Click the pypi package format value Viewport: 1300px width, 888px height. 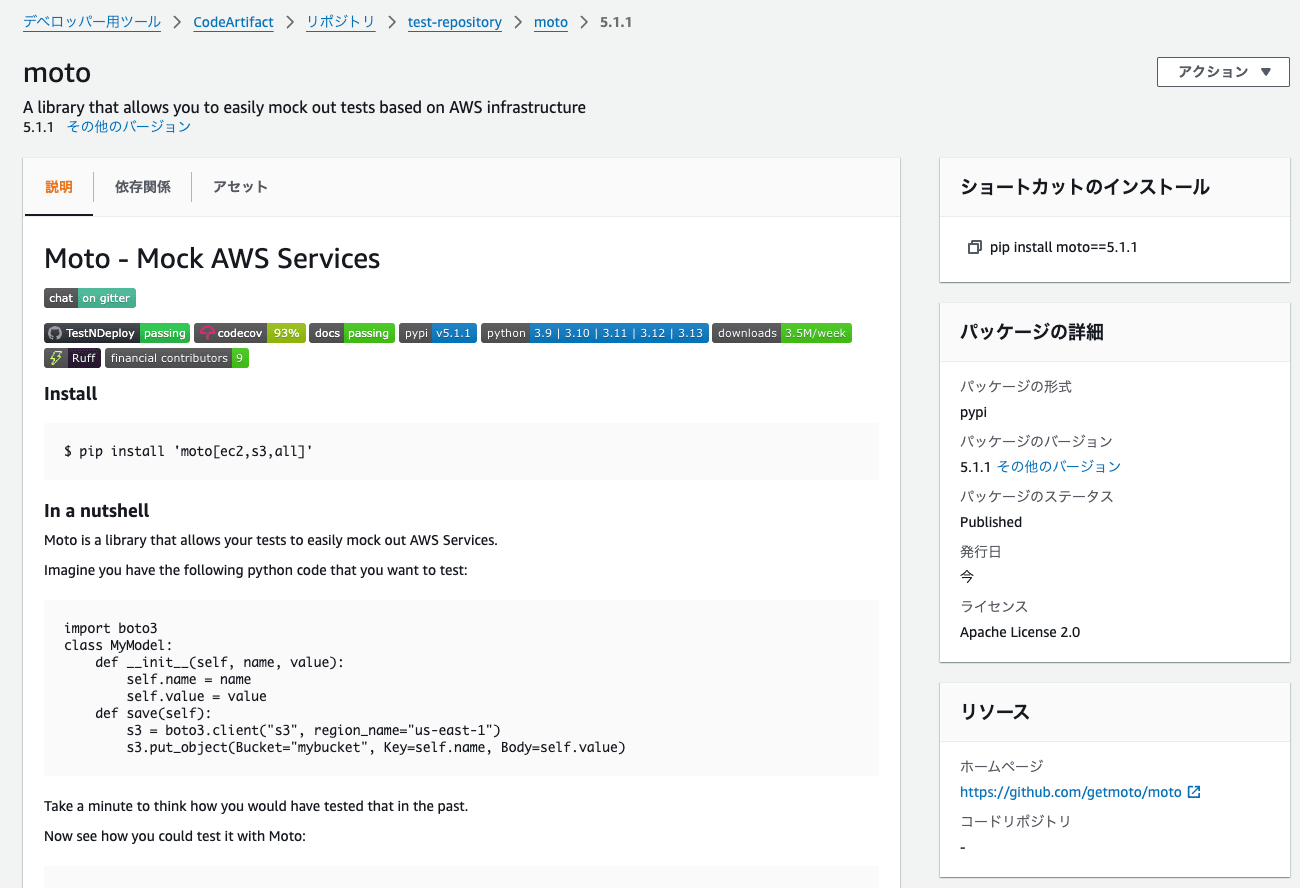pyautogui.click(x=973, y=412)
